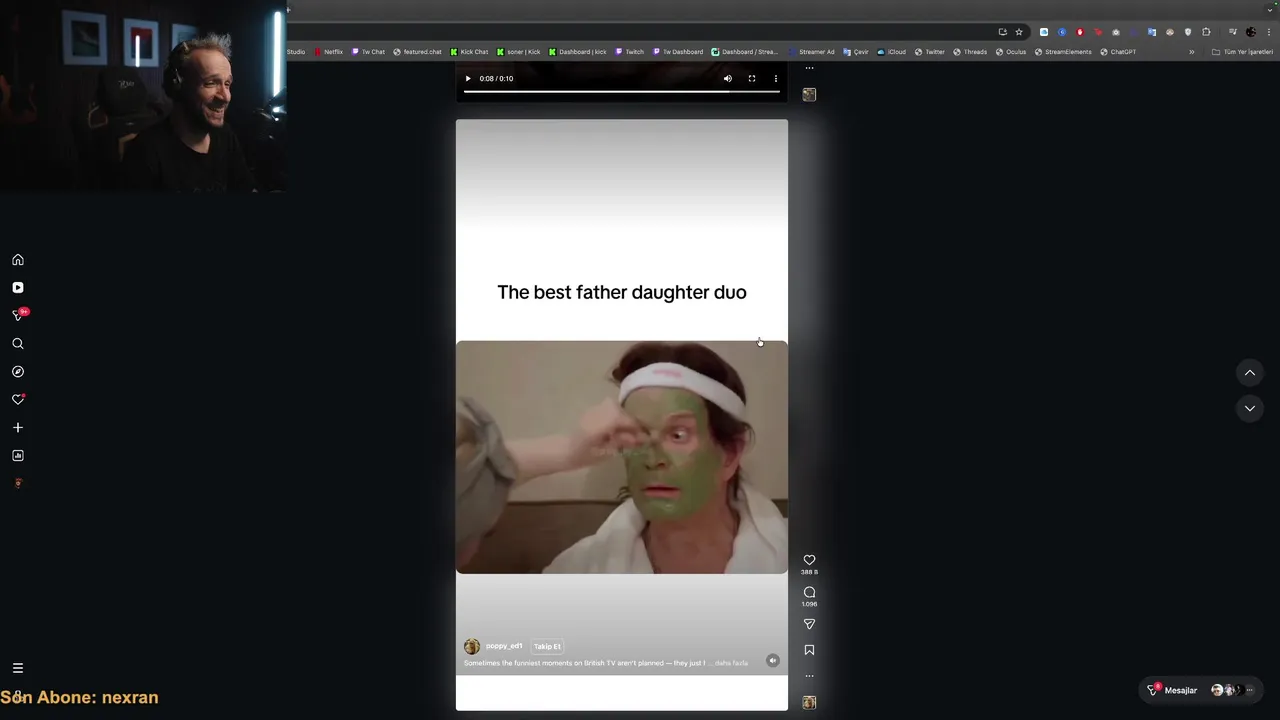The height and width of the screenshot is (720, 1280).
Task: Open sidebar profile avatar
Action: click(18, 484)
